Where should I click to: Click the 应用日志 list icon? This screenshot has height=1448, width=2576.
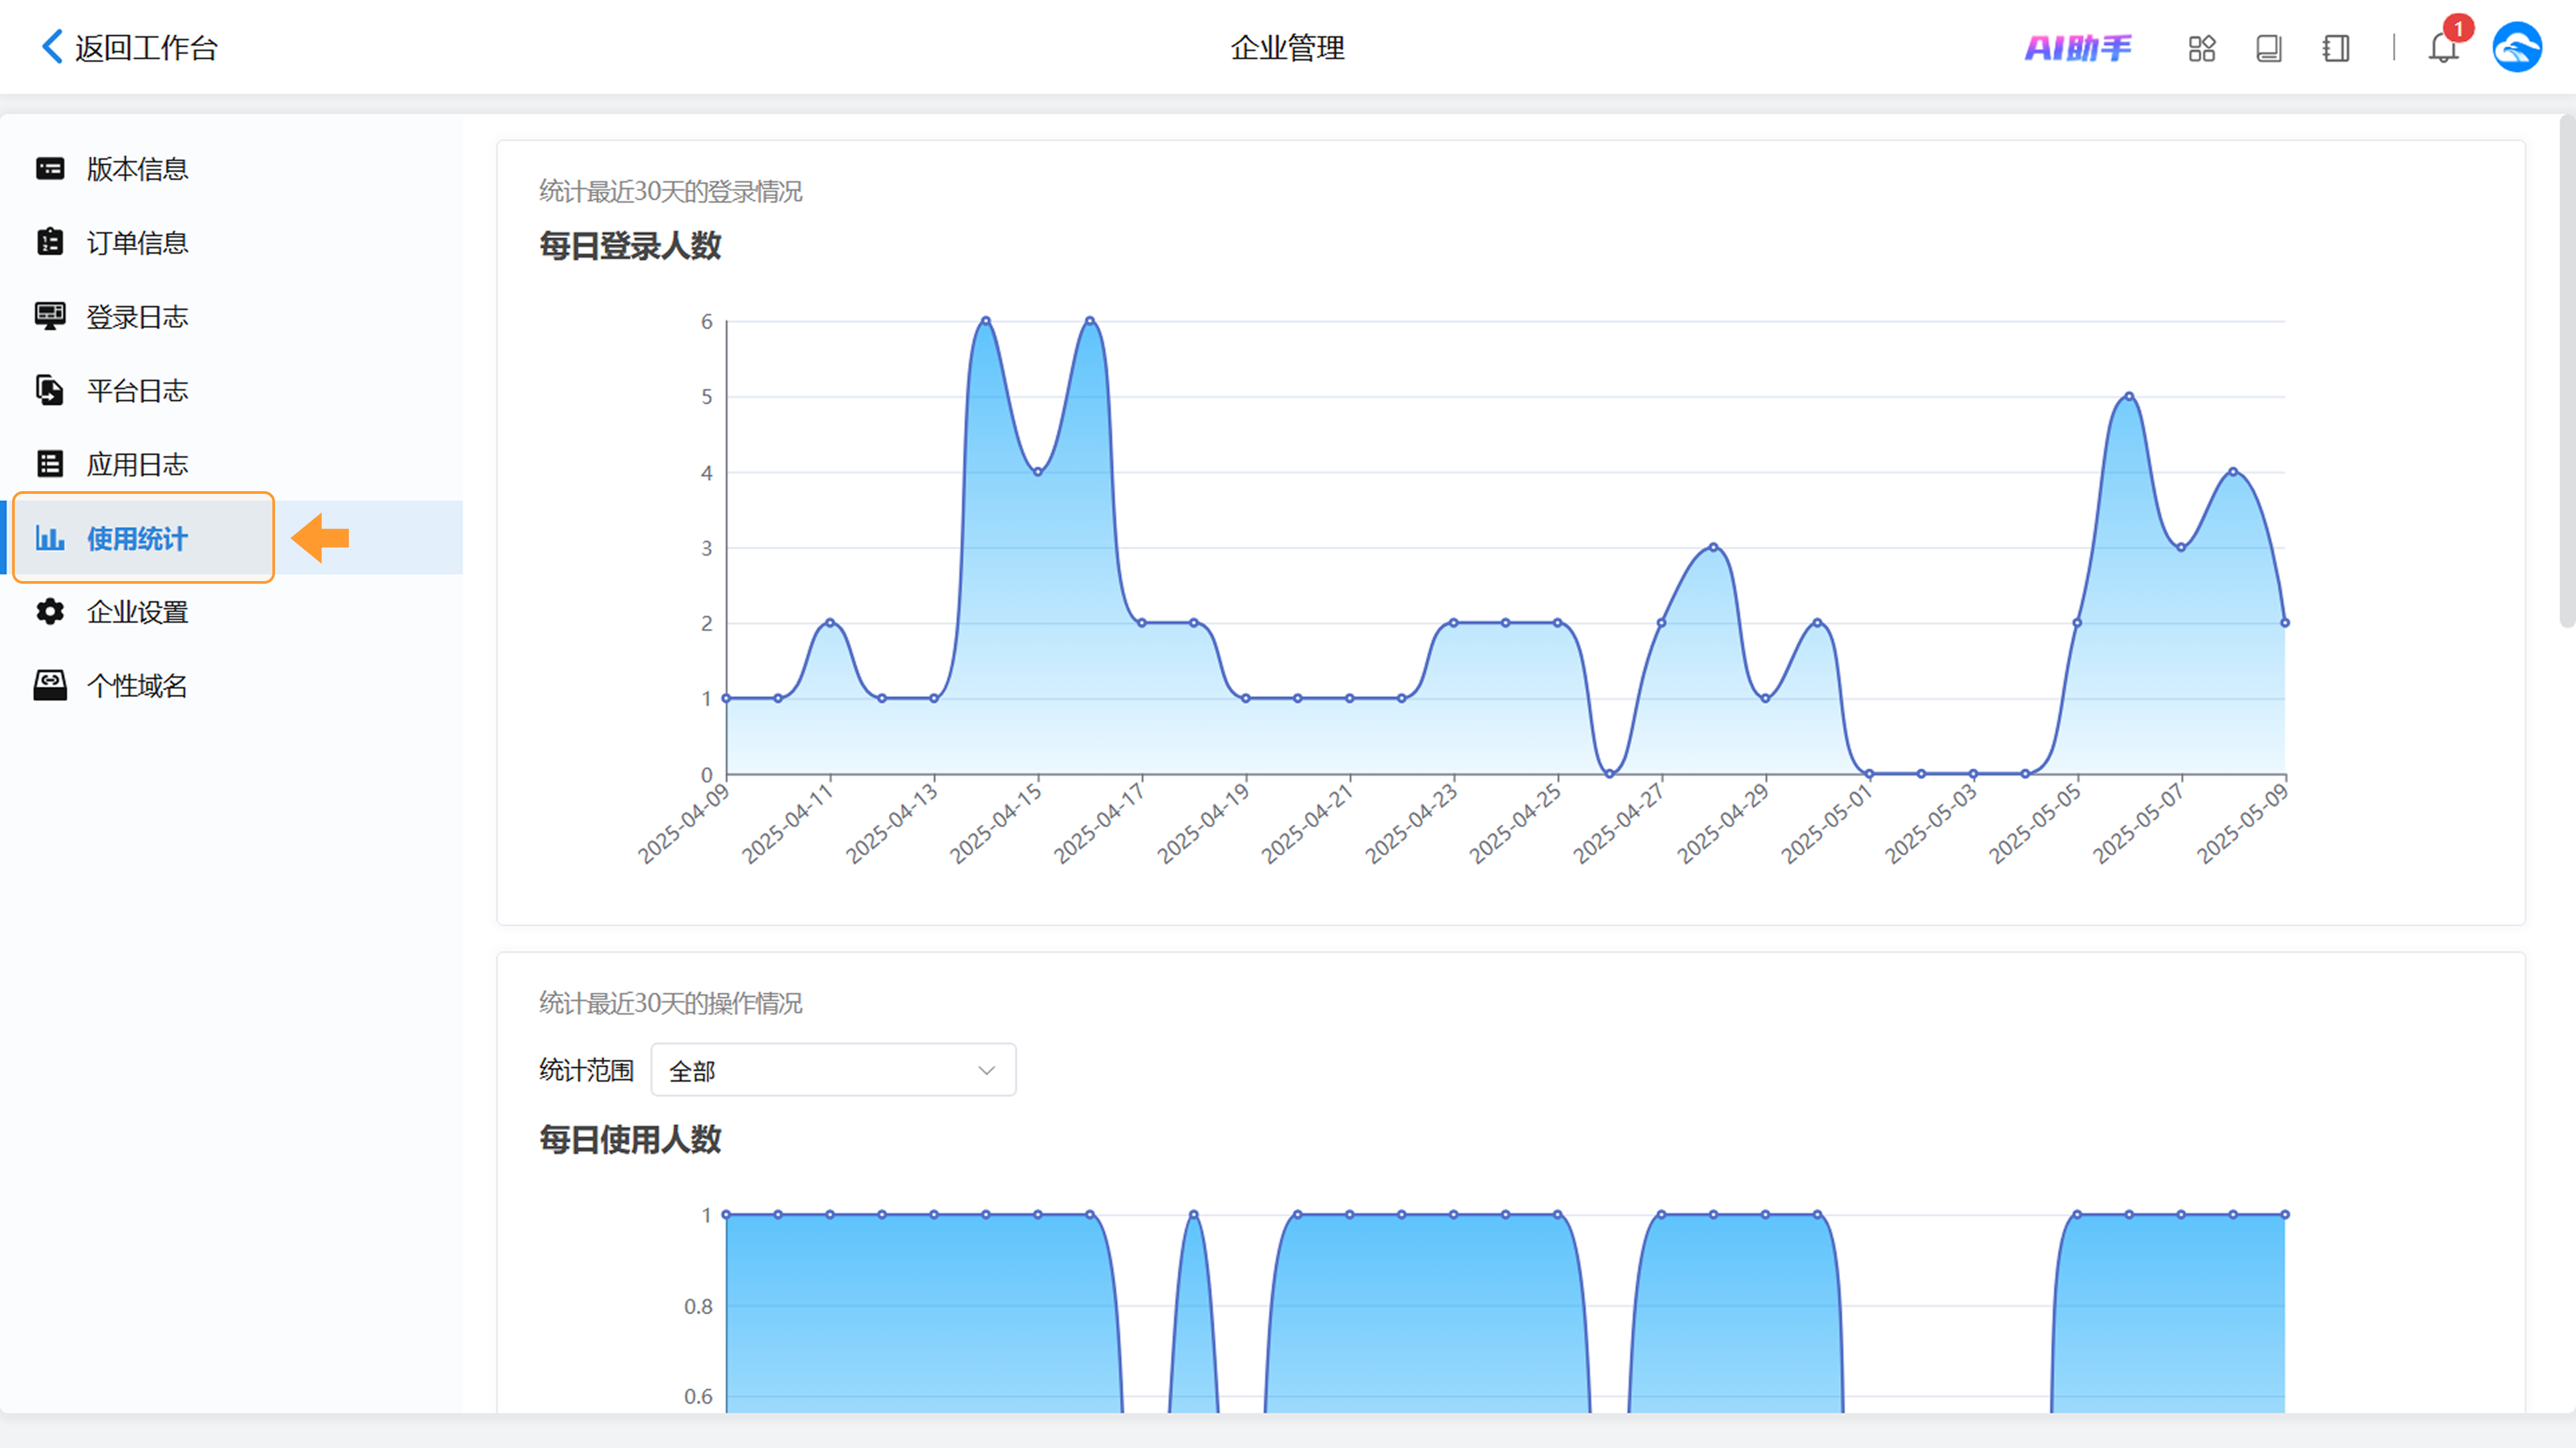pyautogui.click(x=50, y=464)
